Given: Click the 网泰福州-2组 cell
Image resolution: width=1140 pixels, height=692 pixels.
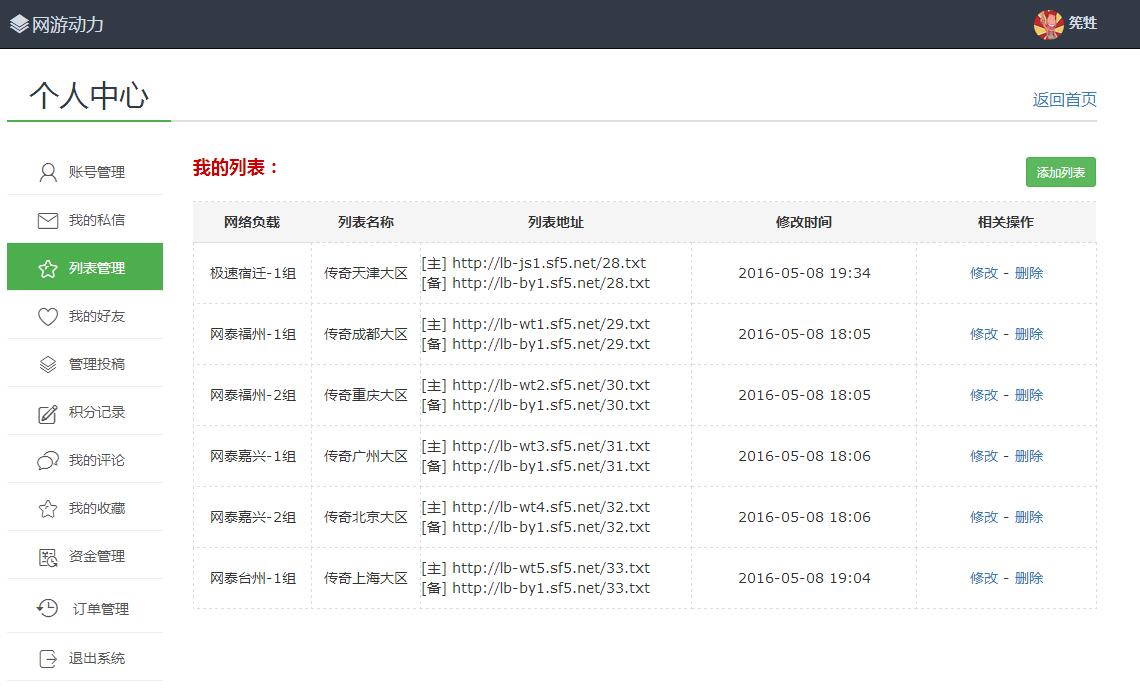Looking at the screenshot, I should [x=253, y=395].
